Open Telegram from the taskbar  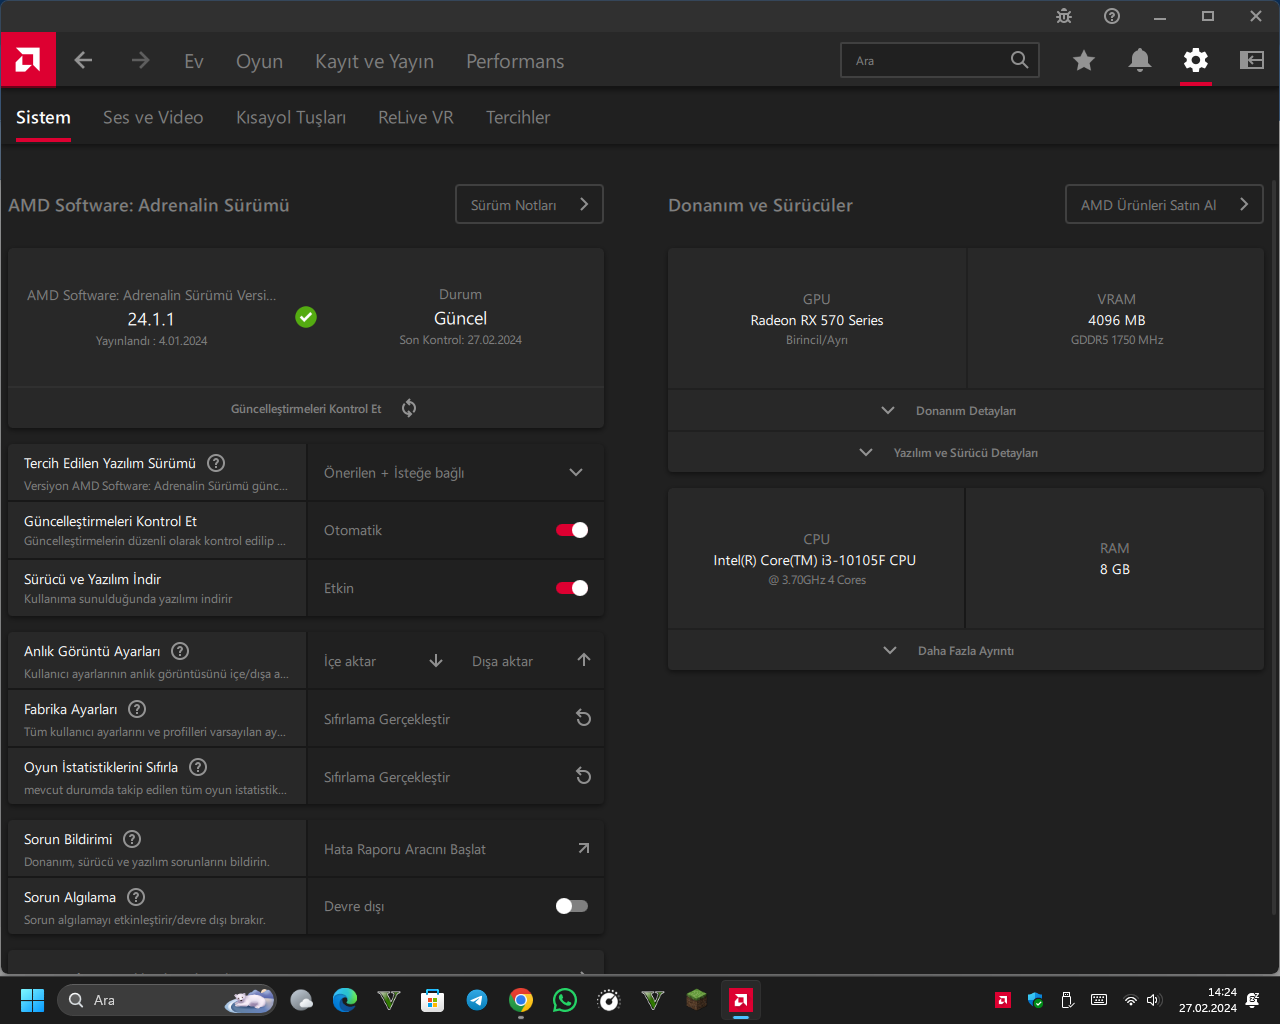pyautogui.click(x=477, y=1000)
